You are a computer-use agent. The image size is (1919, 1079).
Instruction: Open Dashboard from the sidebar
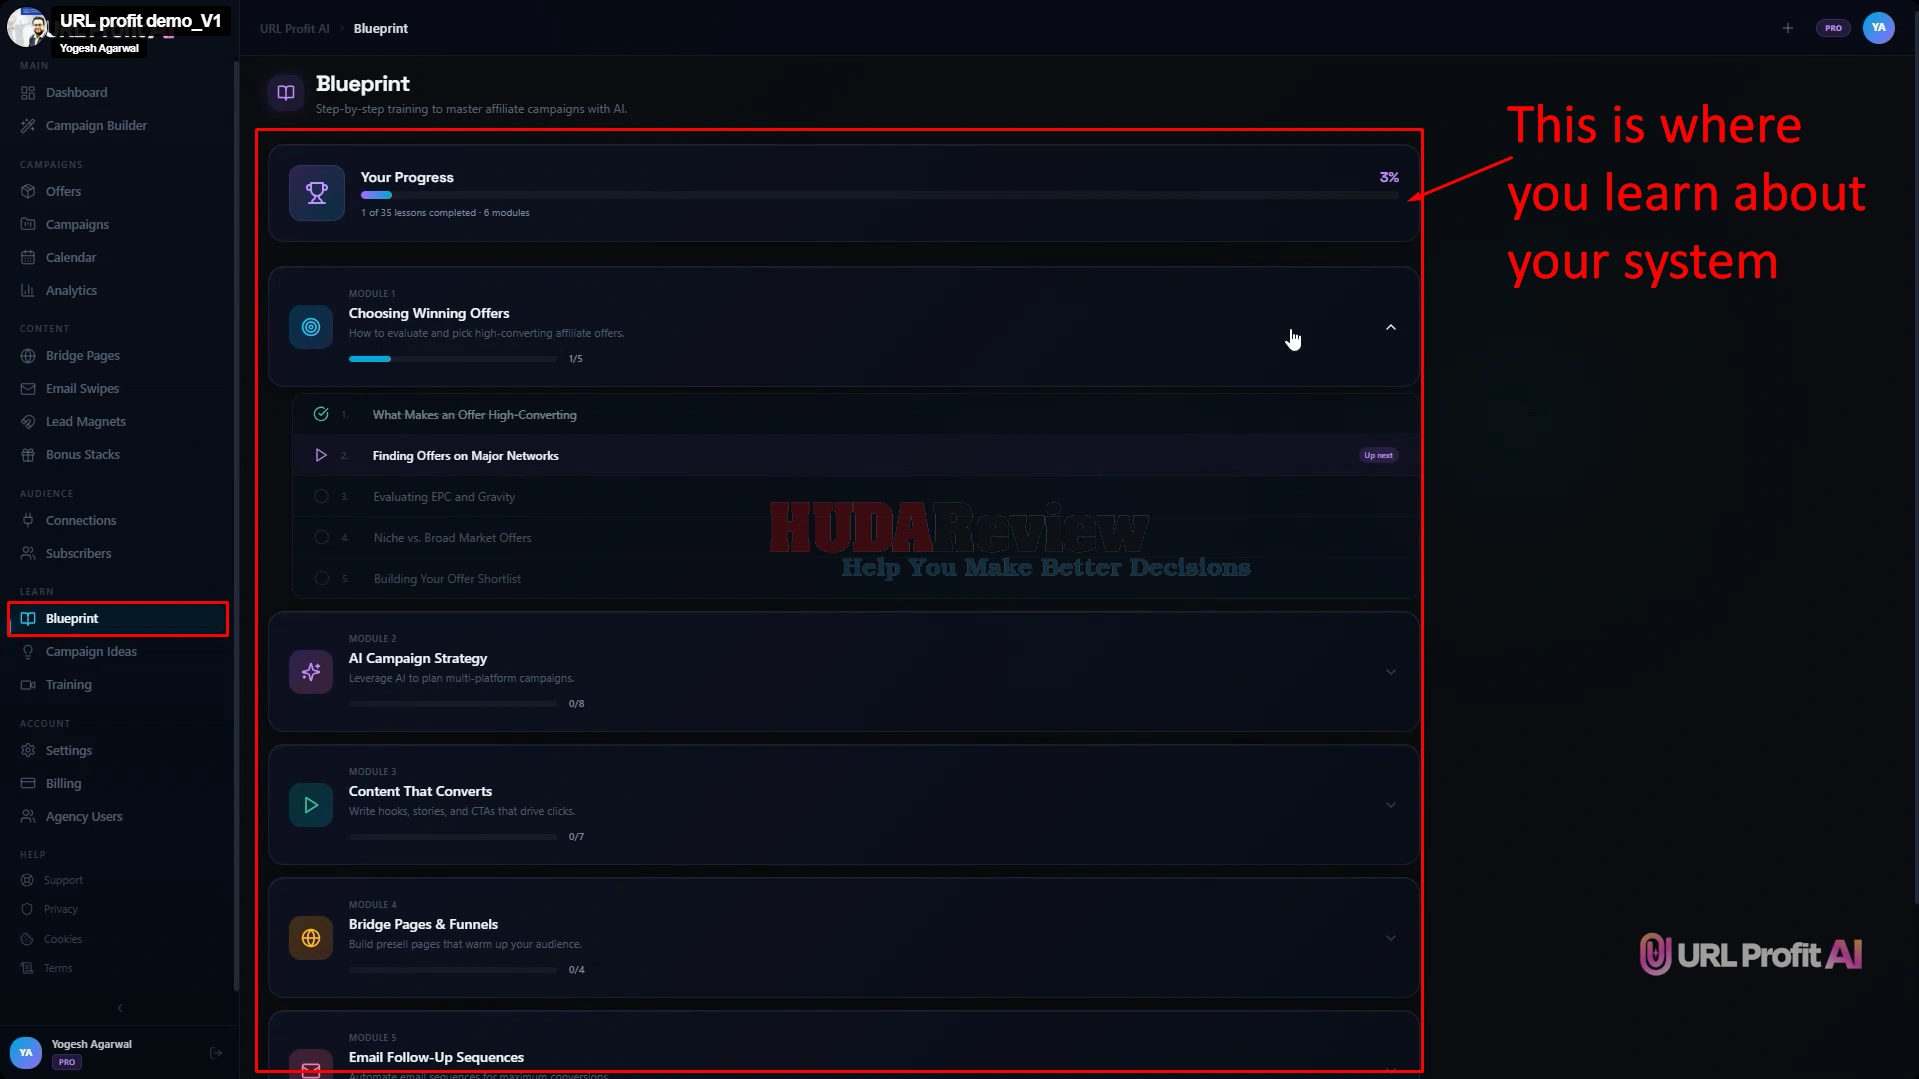(x=76, y=93)
